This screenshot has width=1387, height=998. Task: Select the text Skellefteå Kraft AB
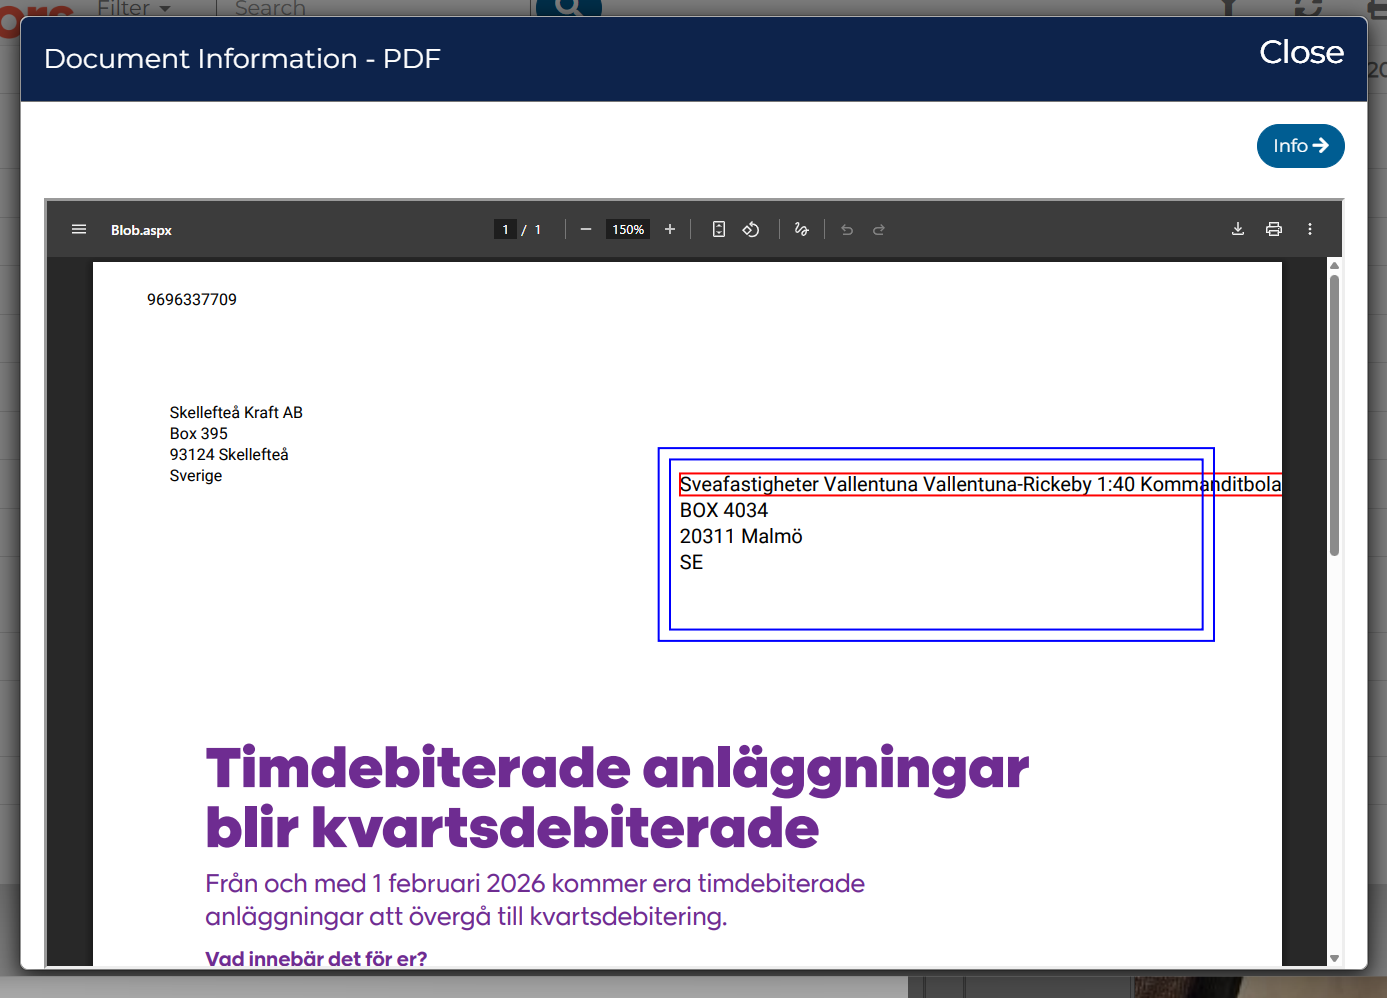236,412
